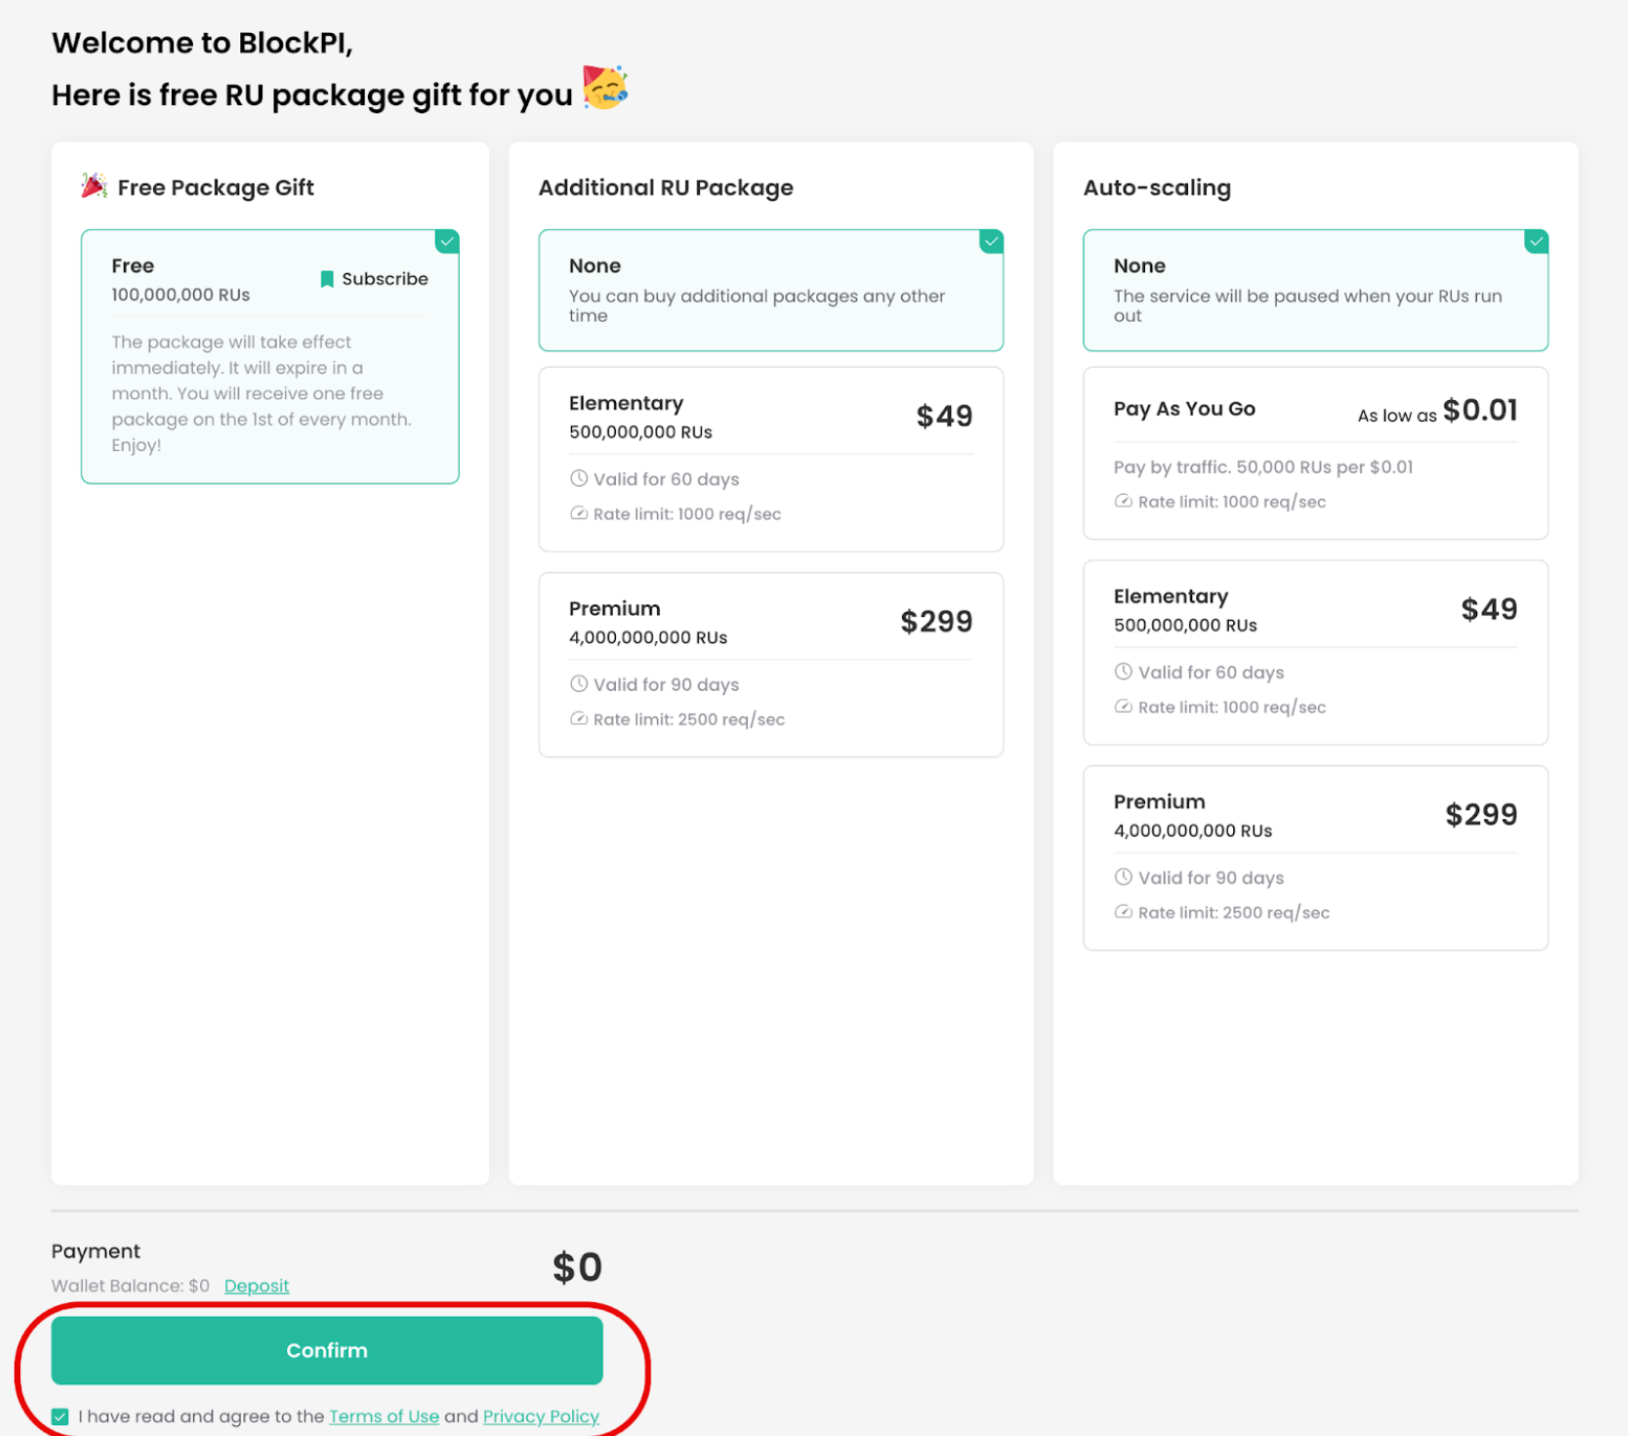This screenshot has height=1436, width=1628.
Task: Click gauge icon in Auto-scaling Elementary card
Action: [1123, 706]
